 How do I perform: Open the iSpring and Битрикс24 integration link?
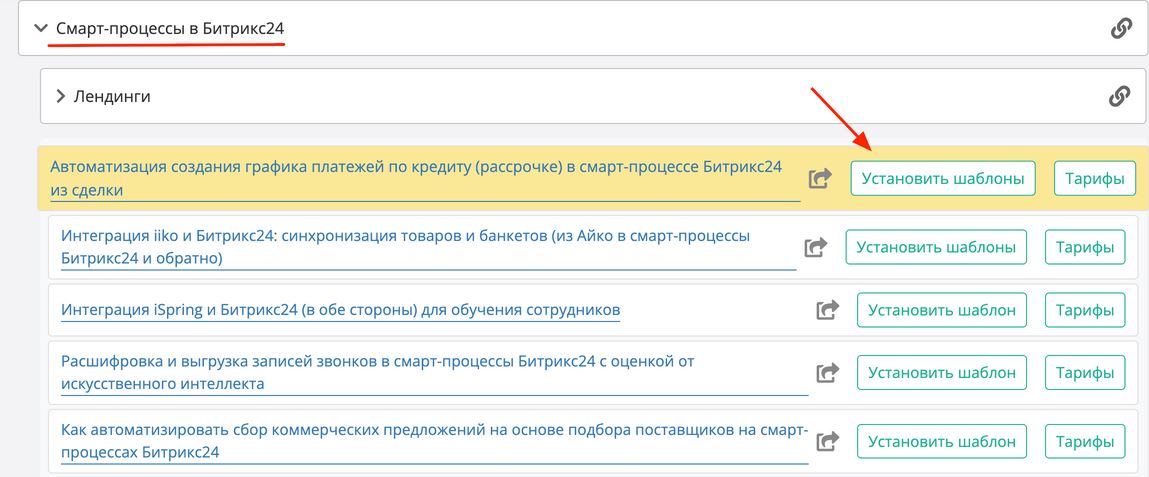point(340,310)
